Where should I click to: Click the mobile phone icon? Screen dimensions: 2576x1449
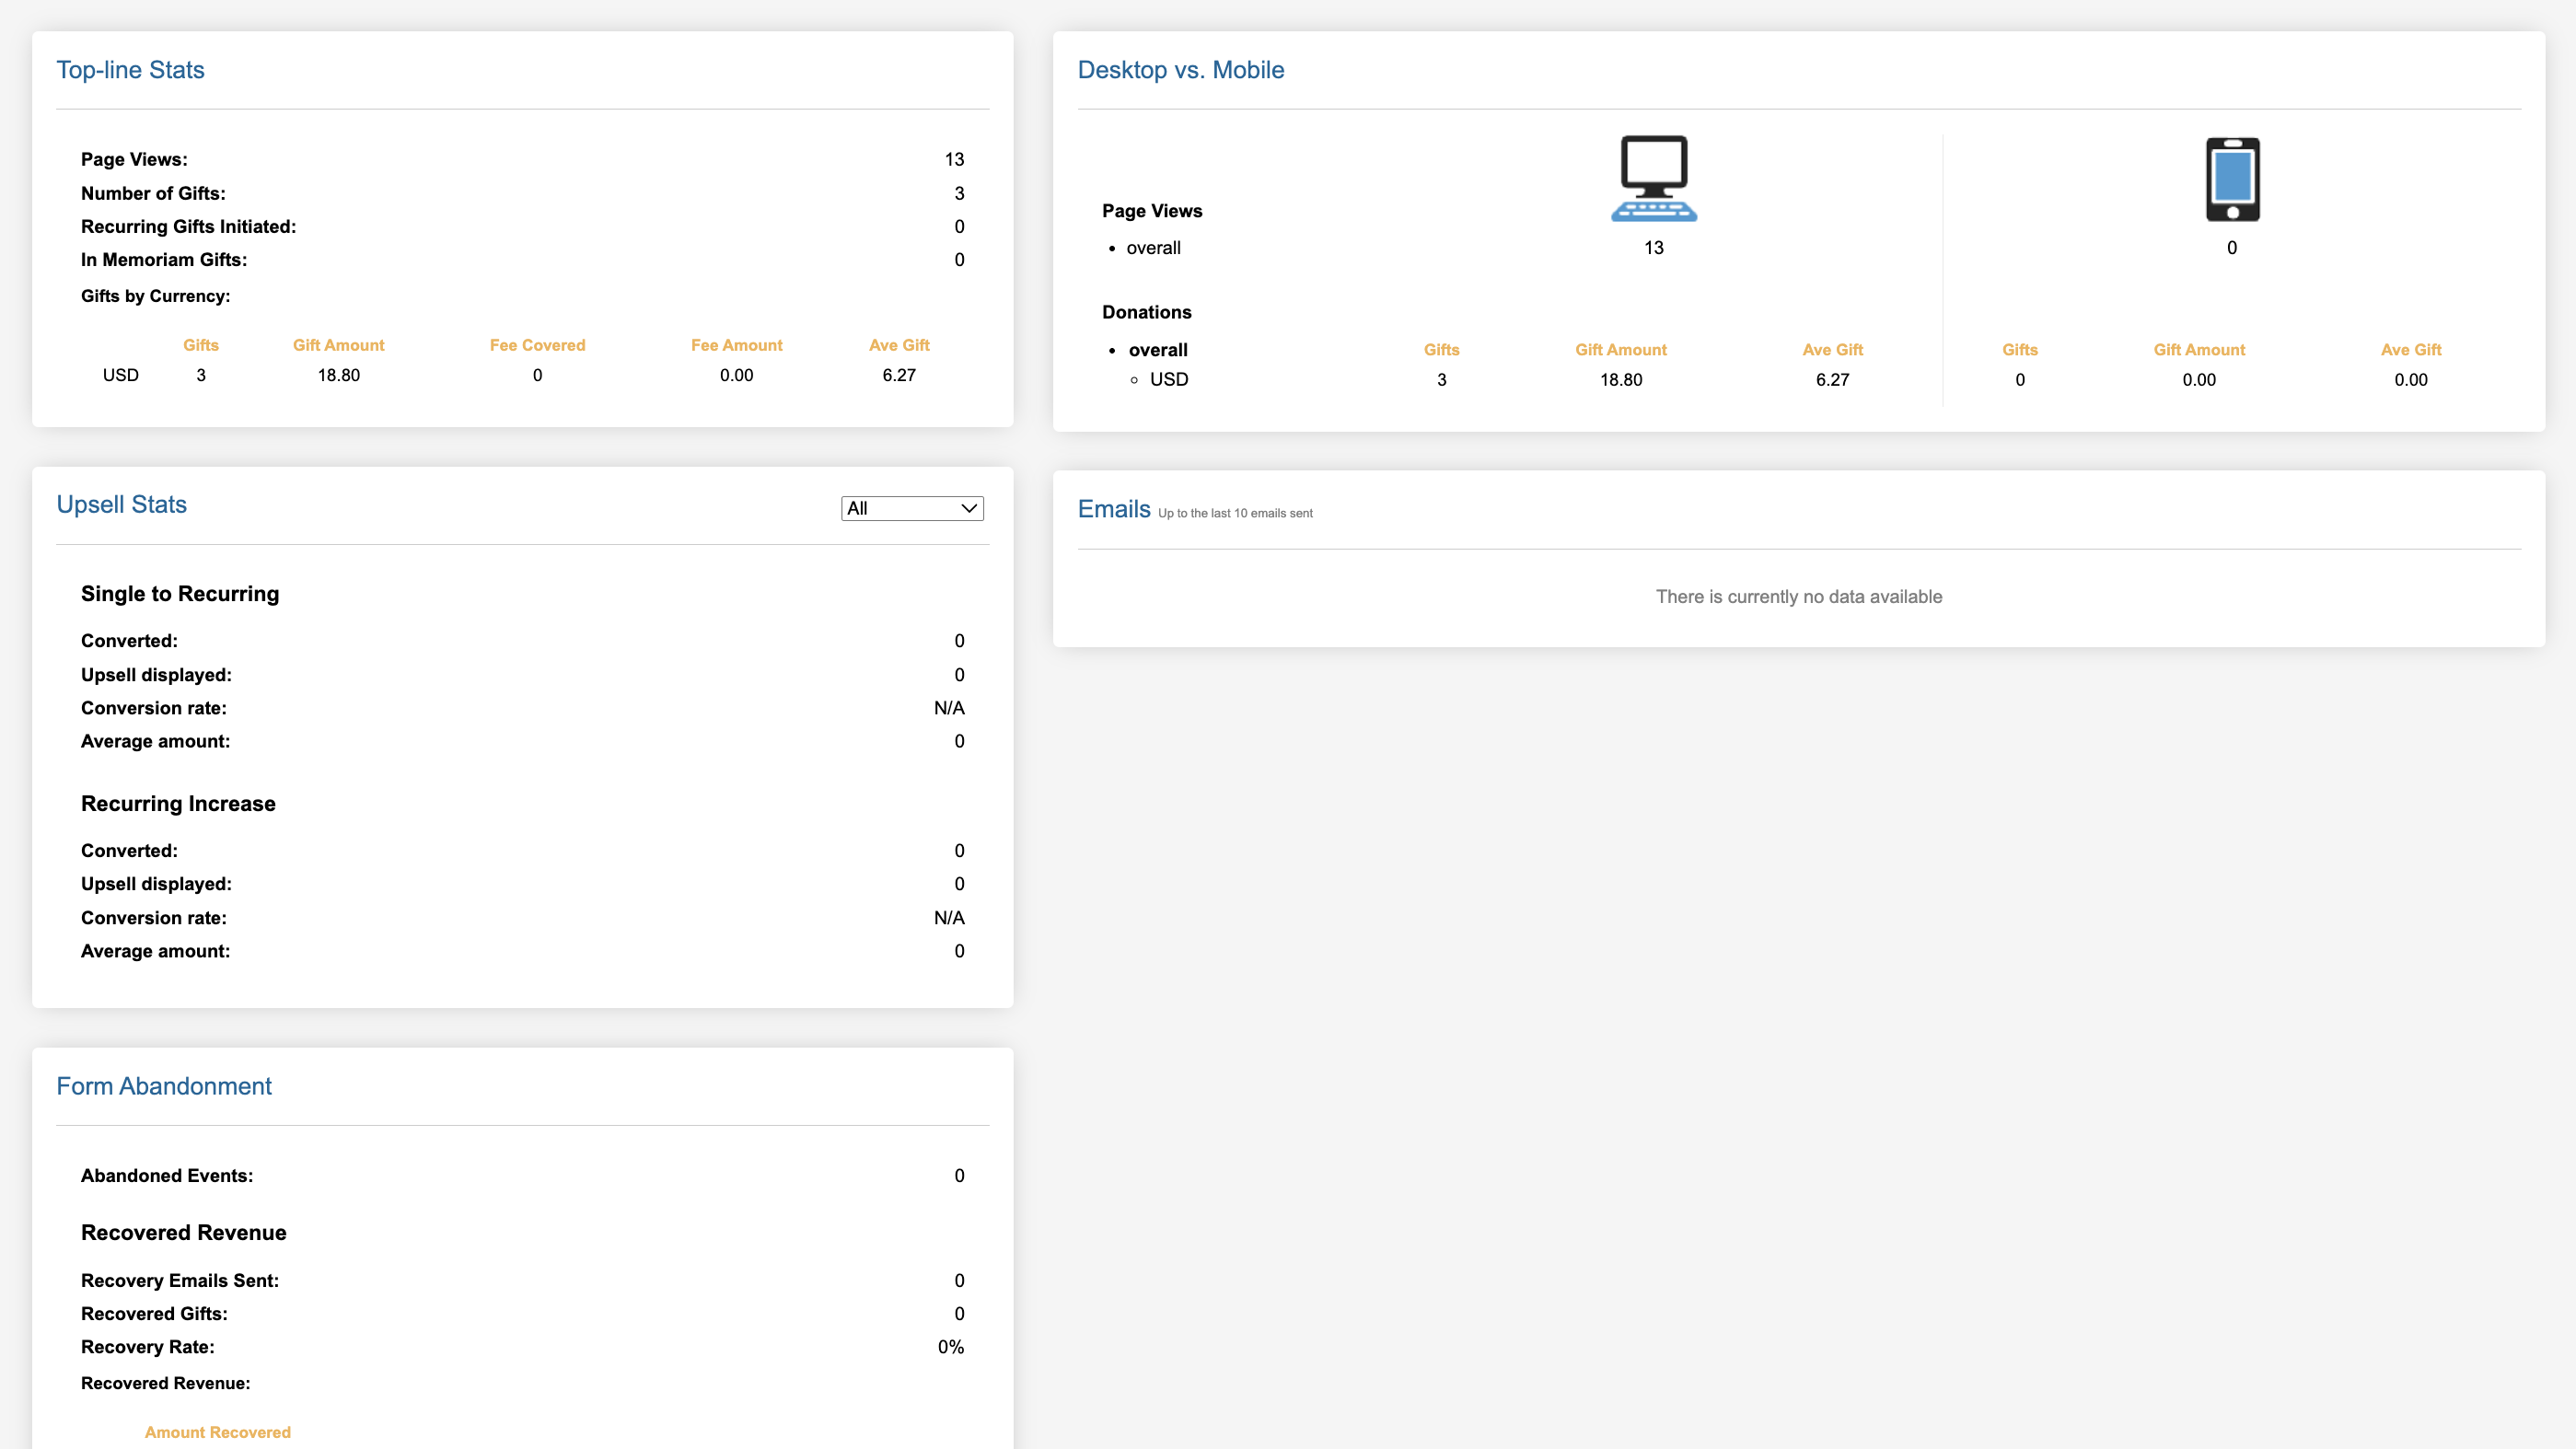(2232, 179)
